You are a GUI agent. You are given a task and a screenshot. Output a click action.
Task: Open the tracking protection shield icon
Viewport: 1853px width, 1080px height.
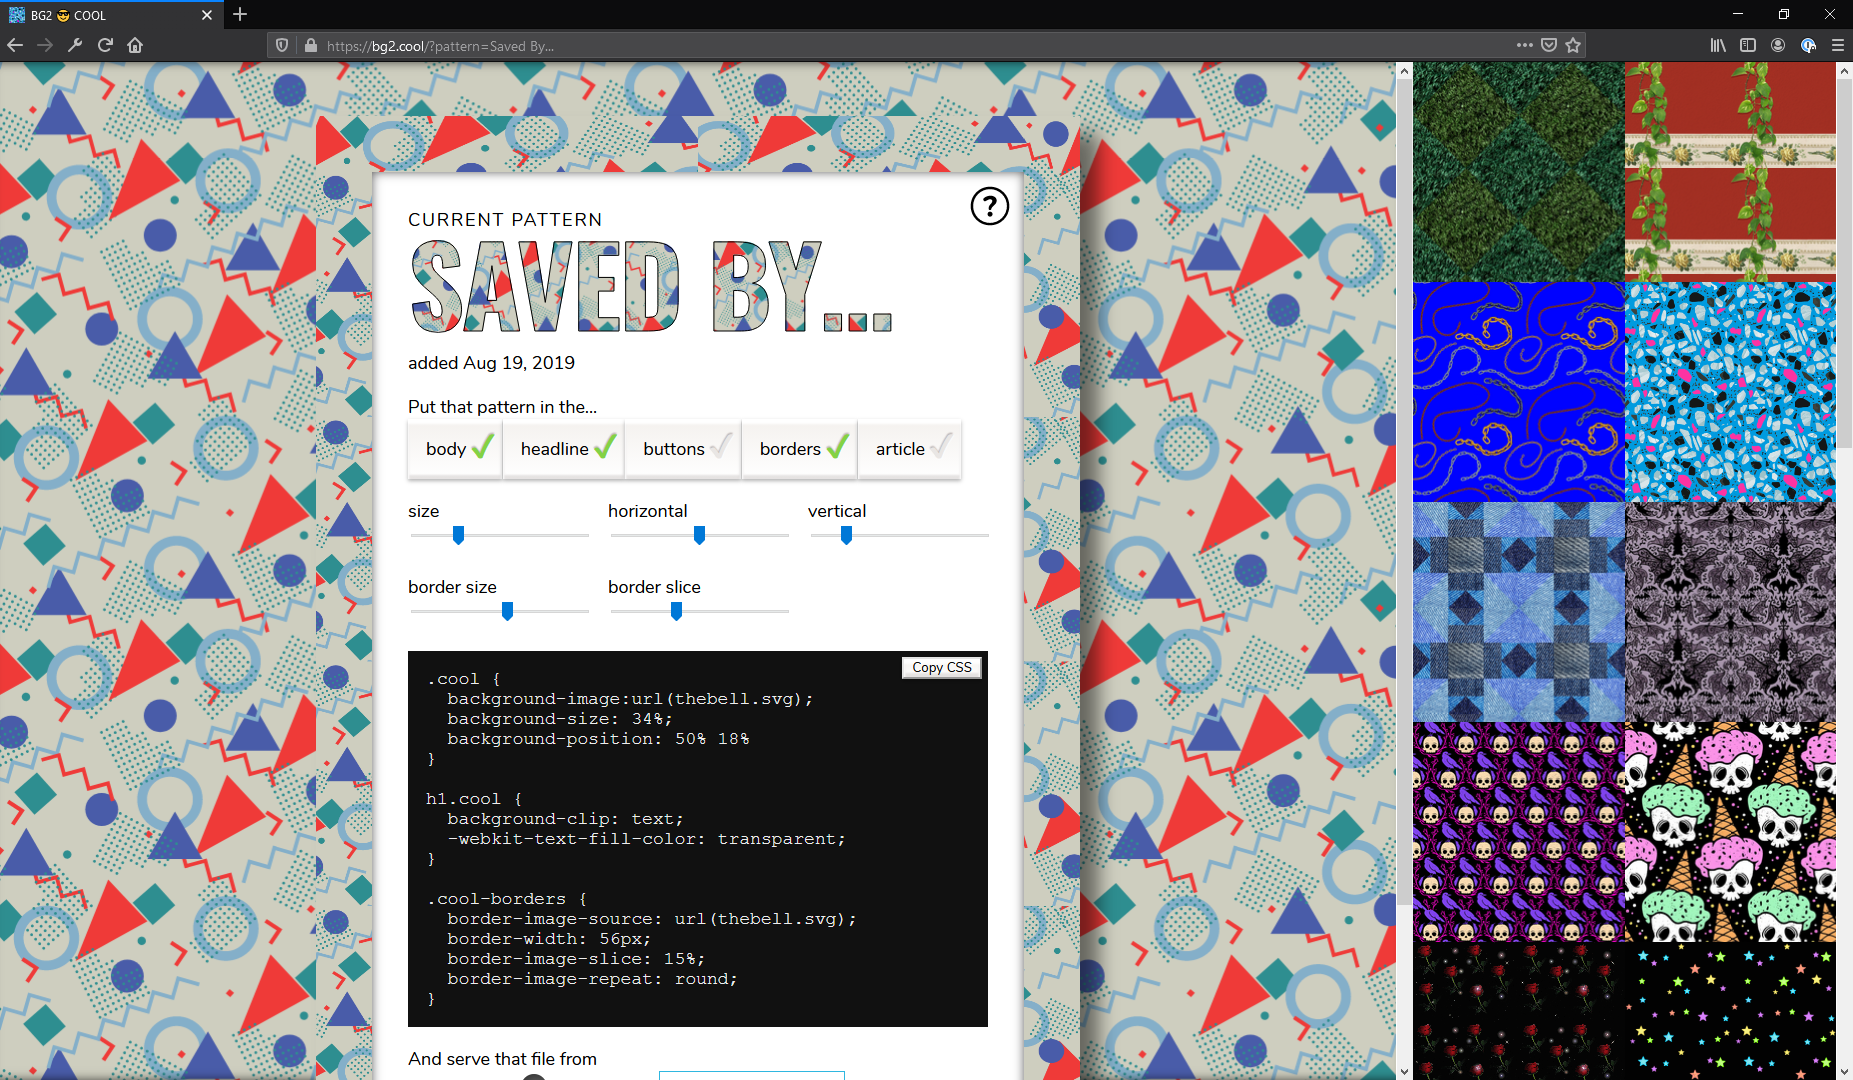click(282, 45)
